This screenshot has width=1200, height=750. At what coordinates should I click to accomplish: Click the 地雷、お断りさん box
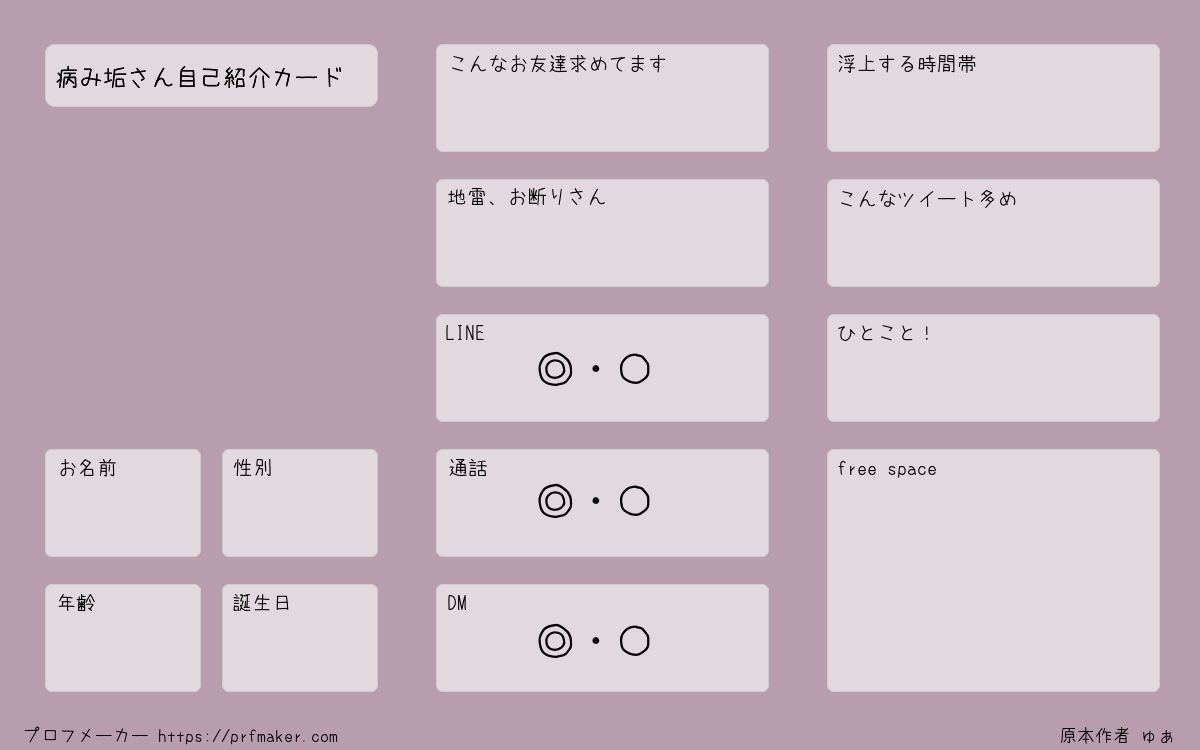[x=602, y=233]
